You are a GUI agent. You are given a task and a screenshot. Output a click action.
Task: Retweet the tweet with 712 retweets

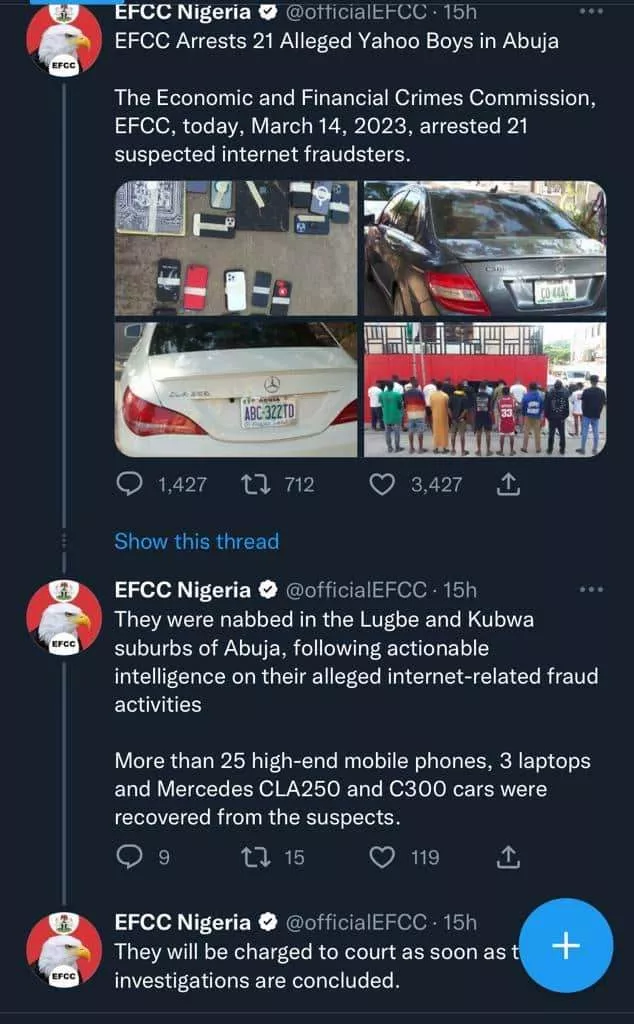point(253,484)
